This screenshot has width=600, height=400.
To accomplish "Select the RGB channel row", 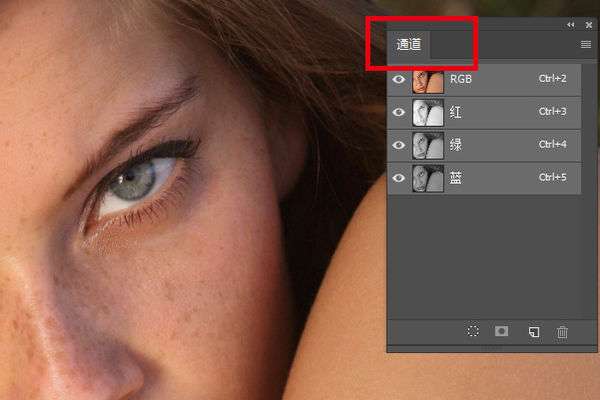I will (484, 80).
